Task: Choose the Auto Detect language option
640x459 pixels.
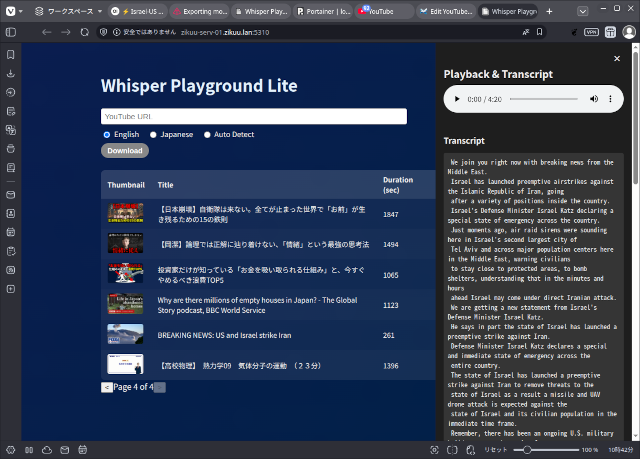Action: pos(207,134)
